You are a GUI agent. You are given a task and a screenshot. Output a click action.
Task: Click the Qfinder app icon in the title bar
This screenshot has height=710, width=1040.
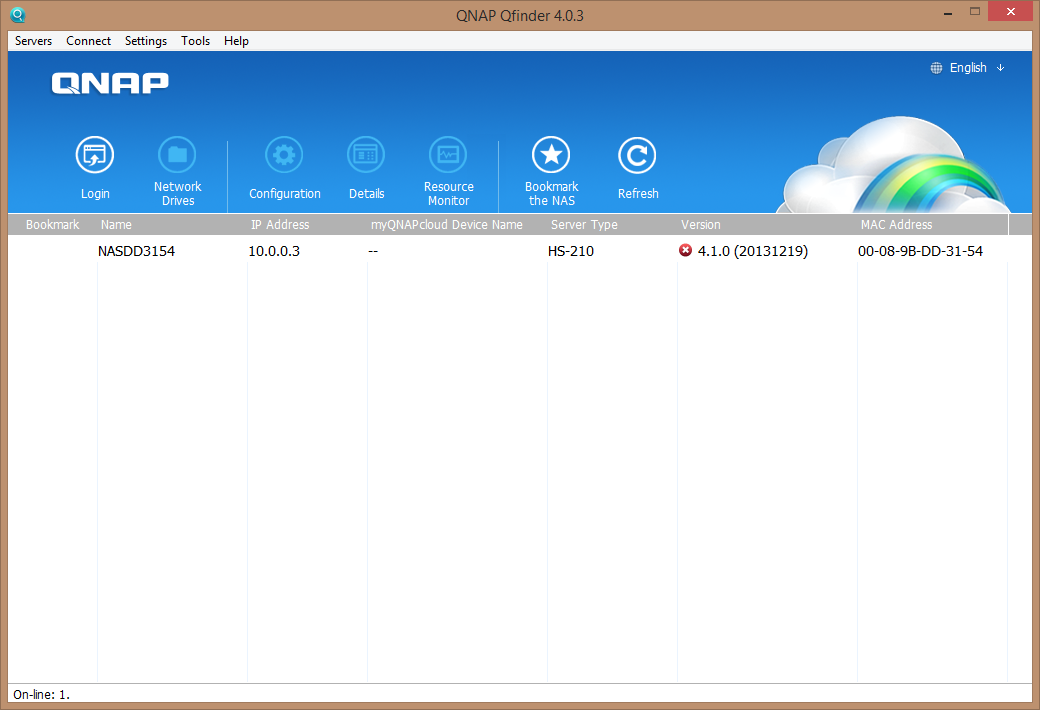pyautogui.click(x=18, y=15)
